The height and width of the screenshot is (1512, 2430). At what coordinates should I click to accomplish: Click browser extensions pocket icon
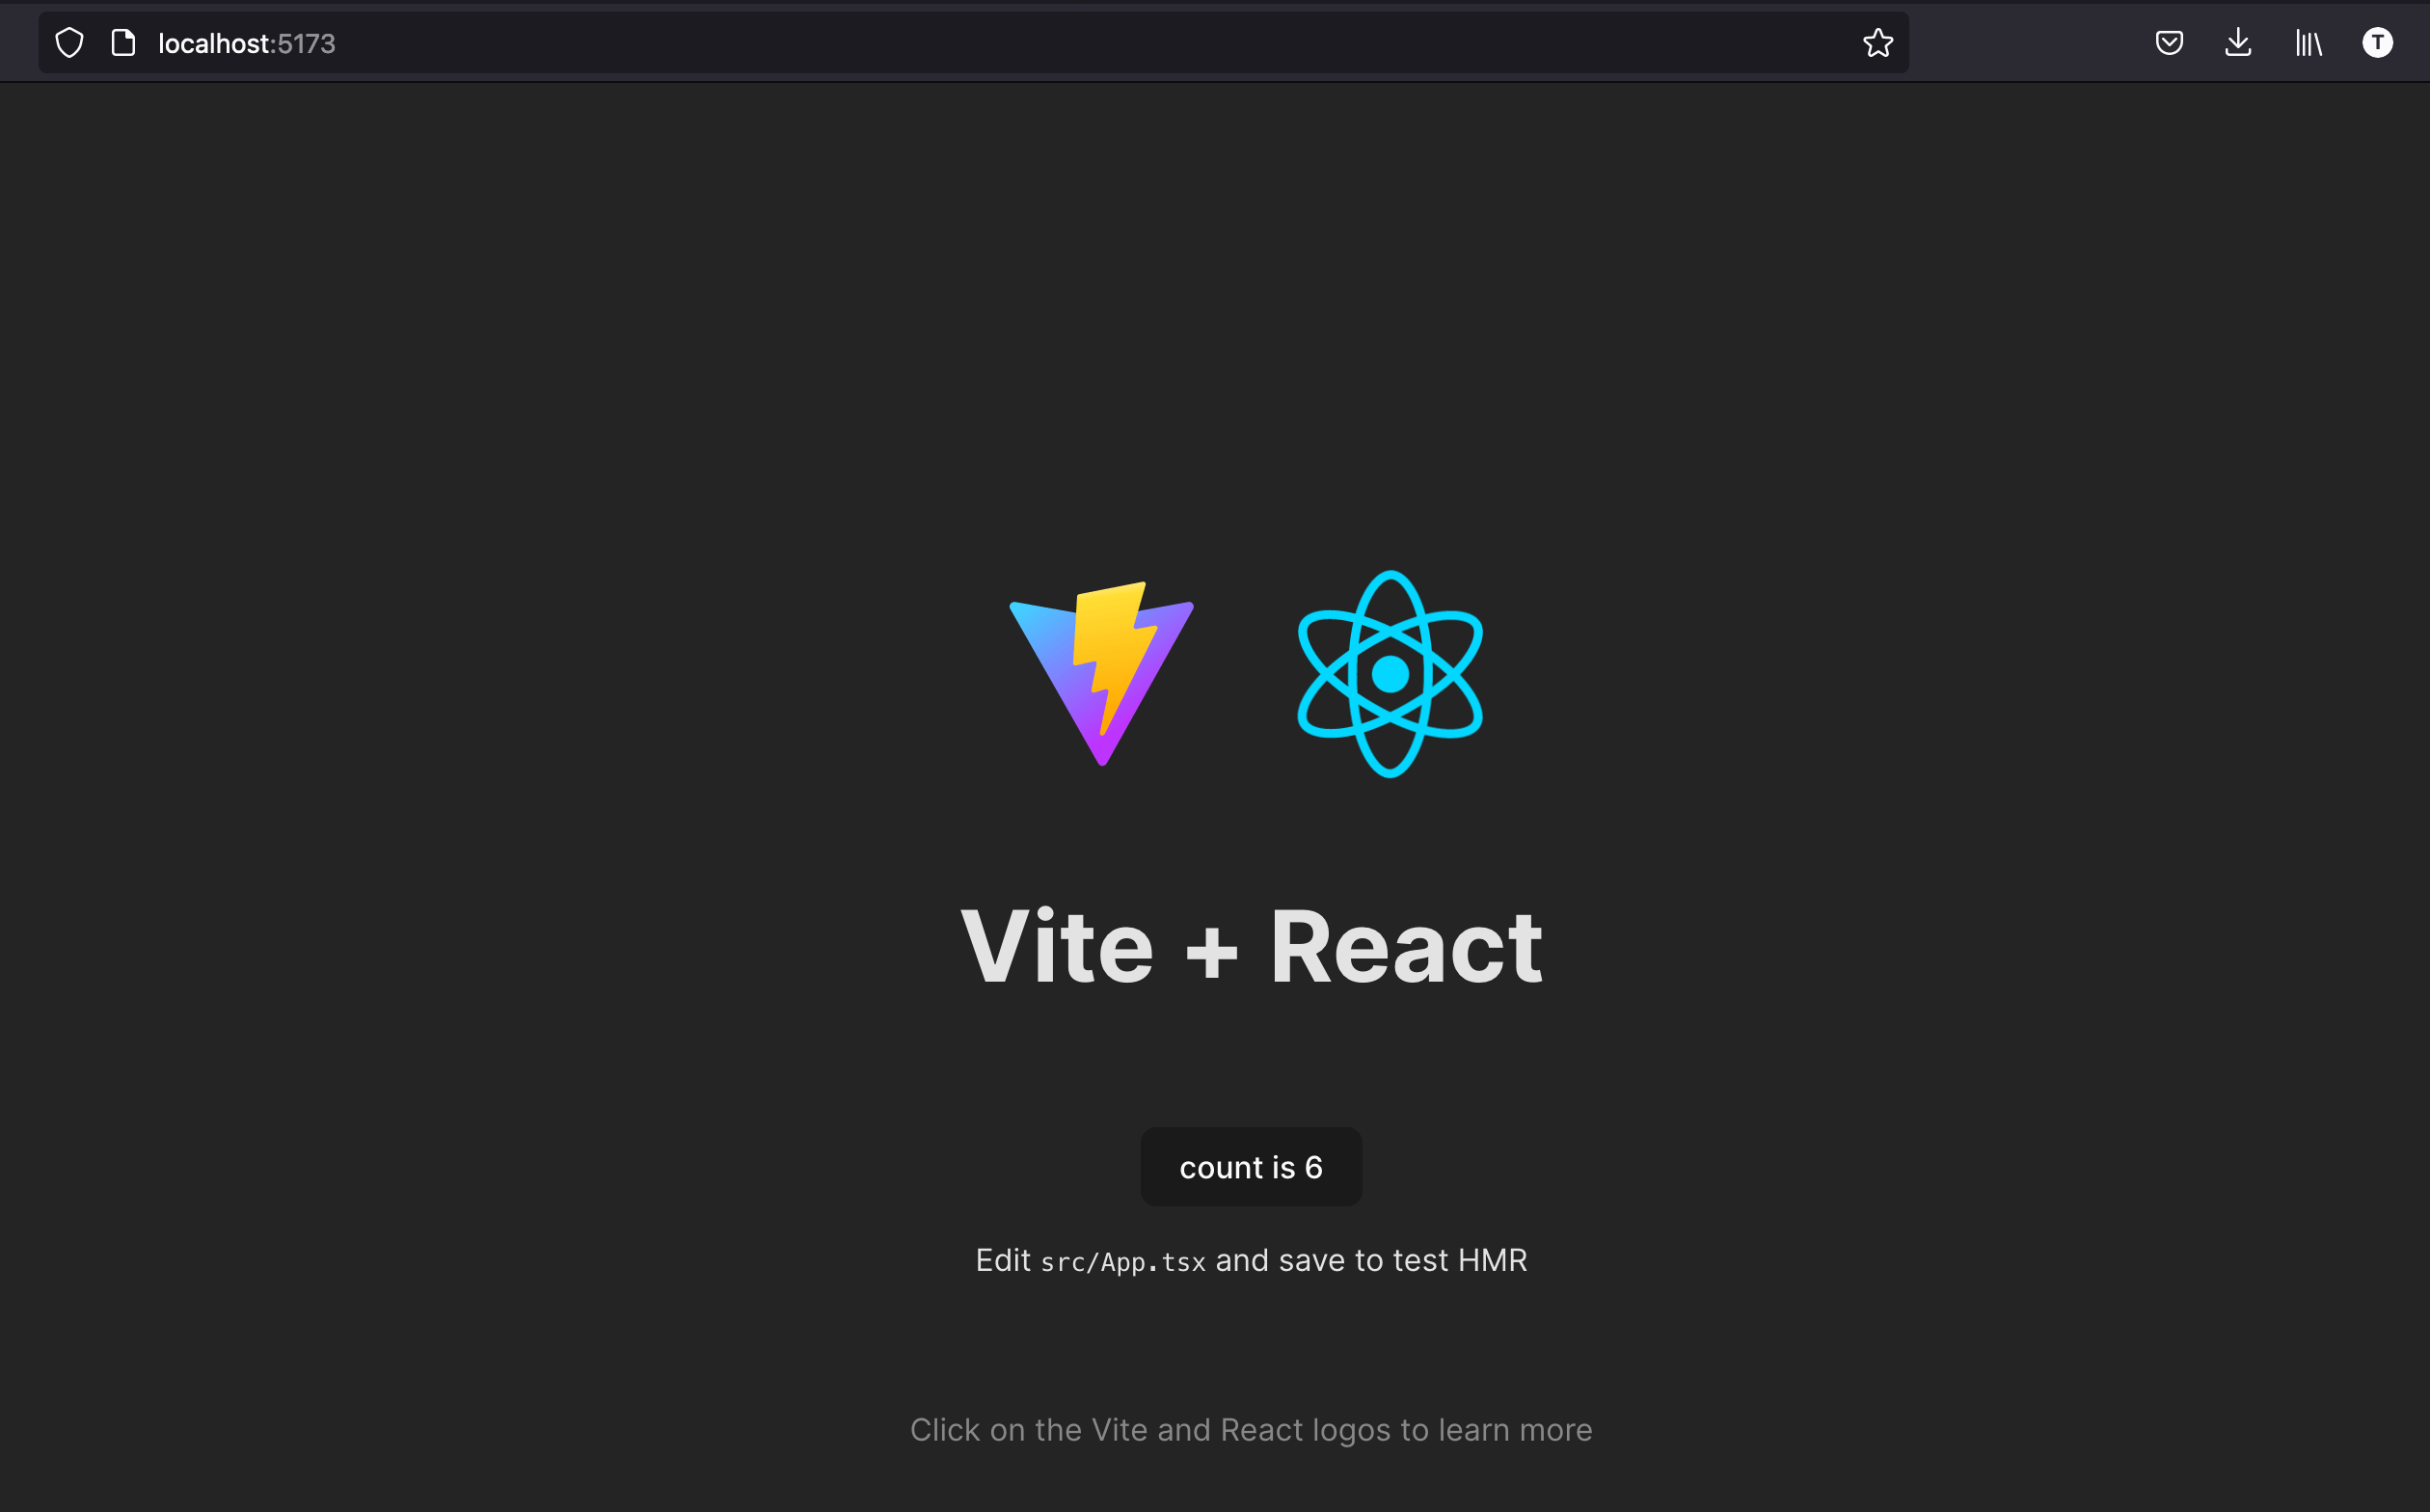coord(2169,43)
